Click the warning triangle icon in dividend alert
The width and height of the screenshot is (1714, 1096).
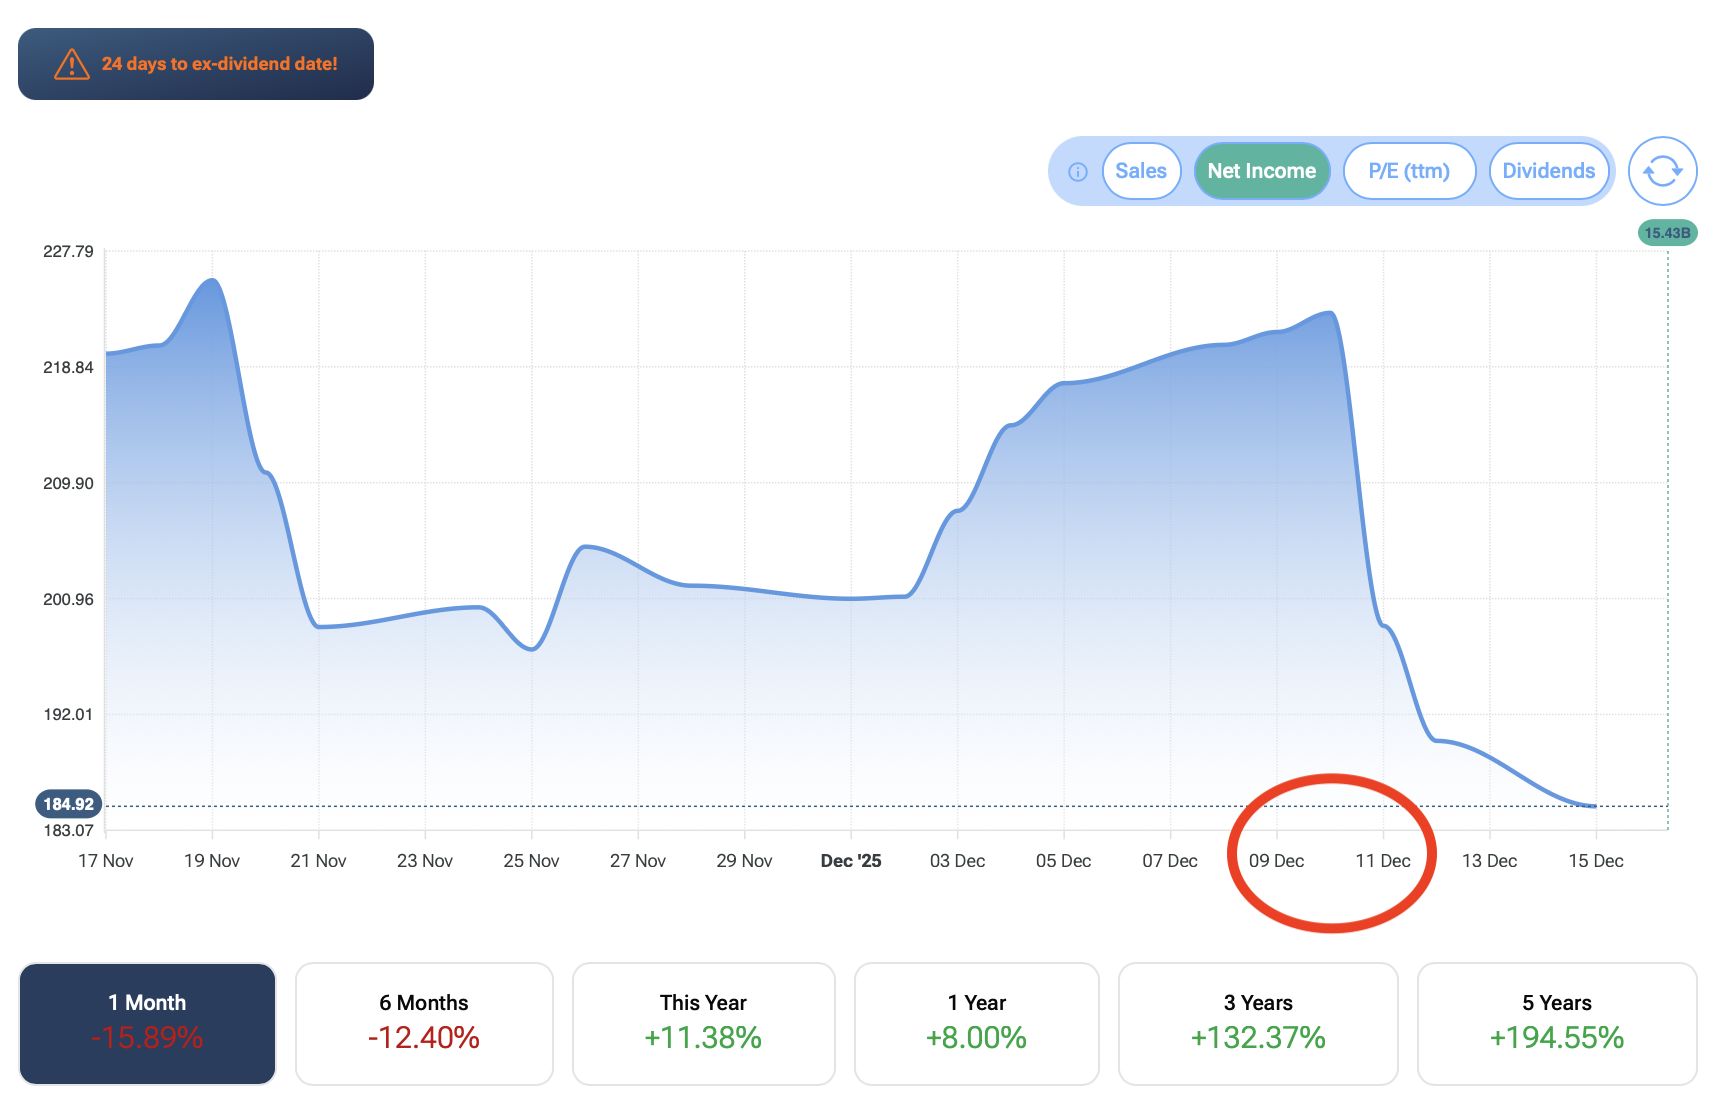72,64
